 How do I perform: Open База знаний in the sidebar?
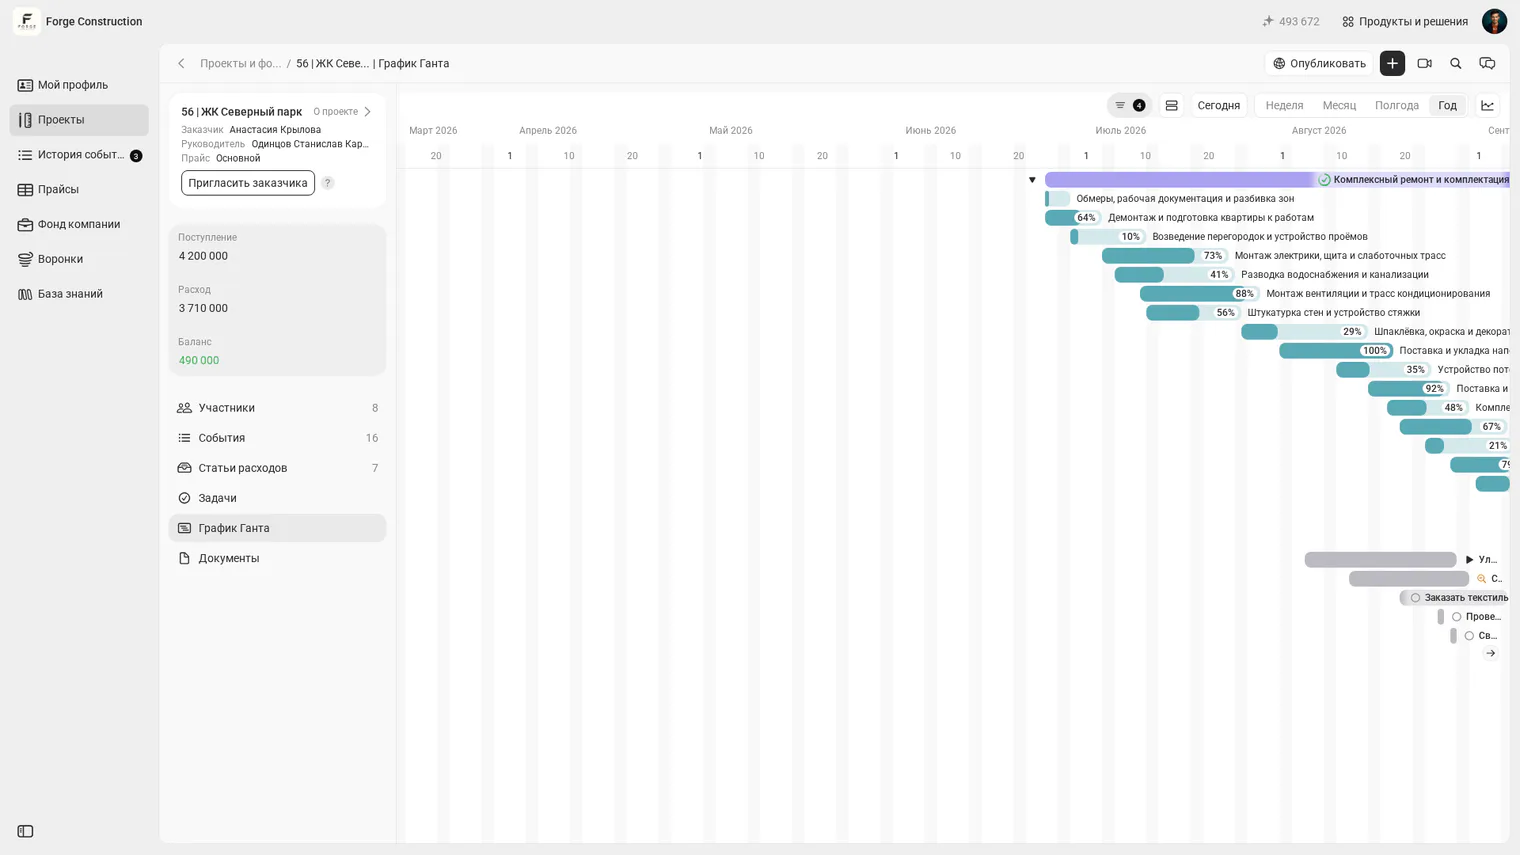(x=79, y=294)
